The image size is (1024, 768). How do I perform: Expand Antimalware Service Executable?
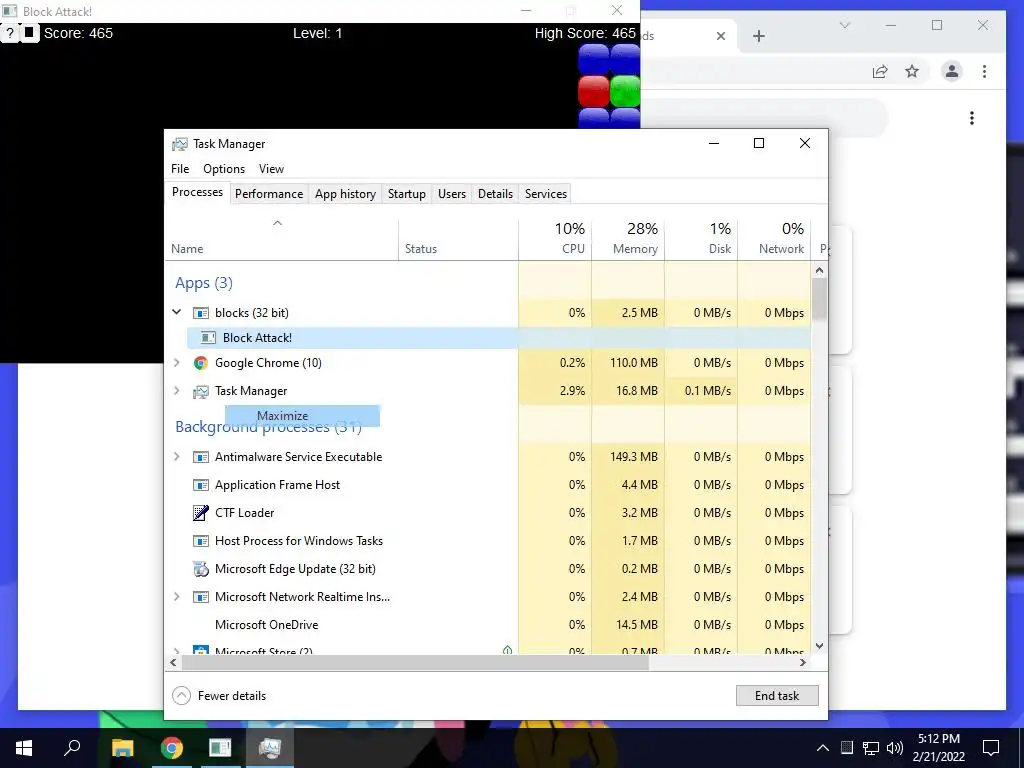click(x=176, y=456)
